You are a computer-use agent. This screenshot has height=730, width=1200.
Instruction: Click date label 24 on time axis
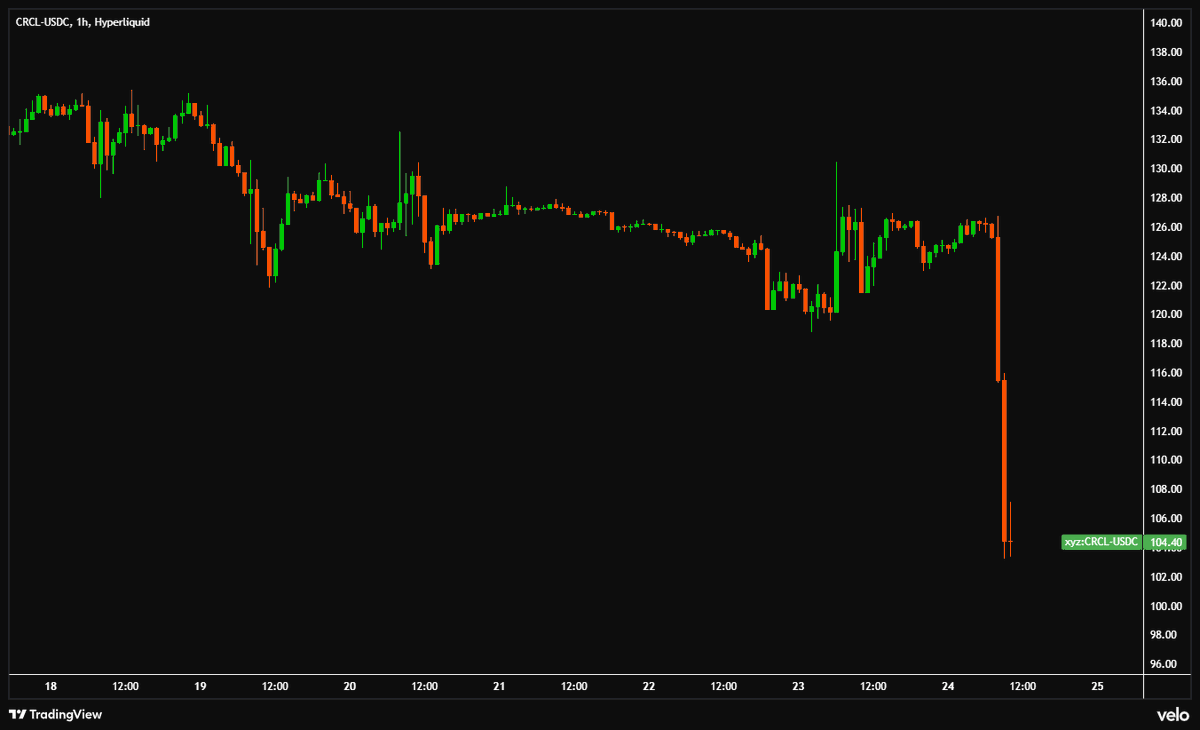tap(948, 686)
